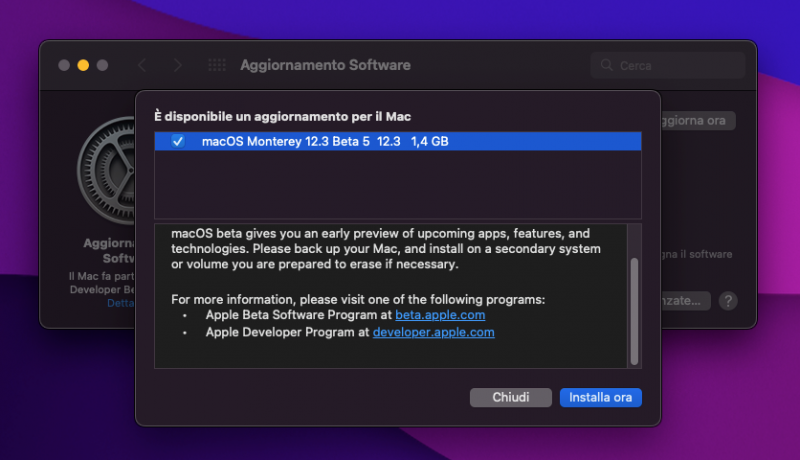Go back with the left chevron
The height and width of the screenshot is (460, 800).
click(x=142, y=65)
